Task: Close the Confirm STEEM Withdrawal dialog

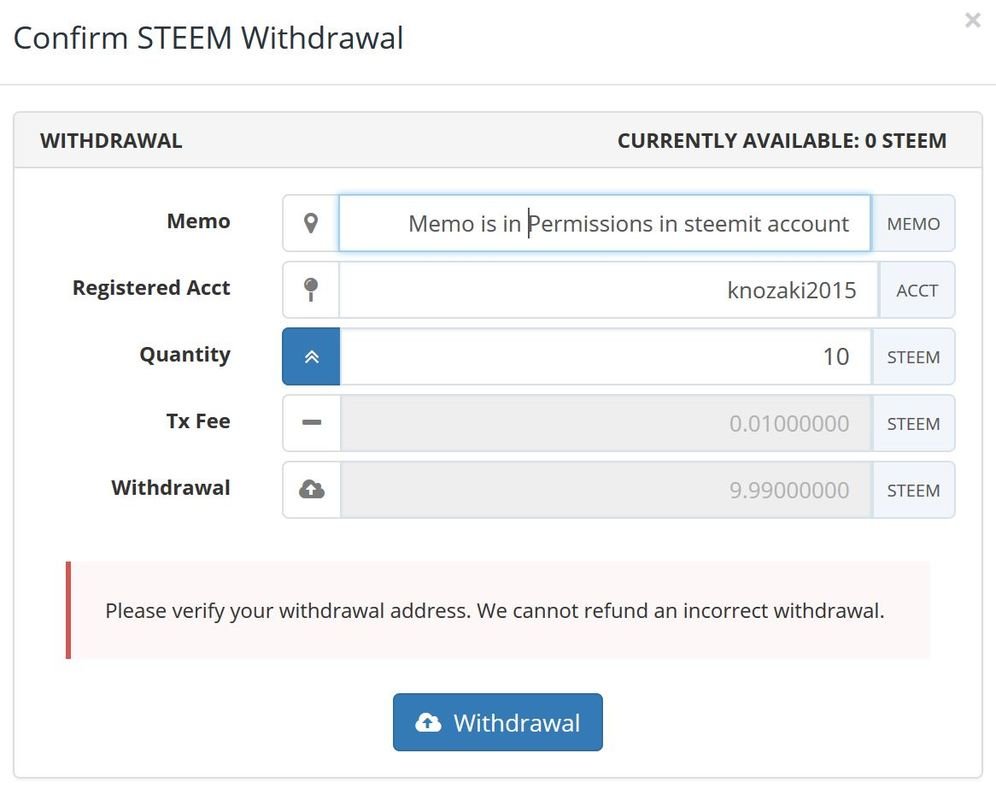Action: click(x=972, y=20)
